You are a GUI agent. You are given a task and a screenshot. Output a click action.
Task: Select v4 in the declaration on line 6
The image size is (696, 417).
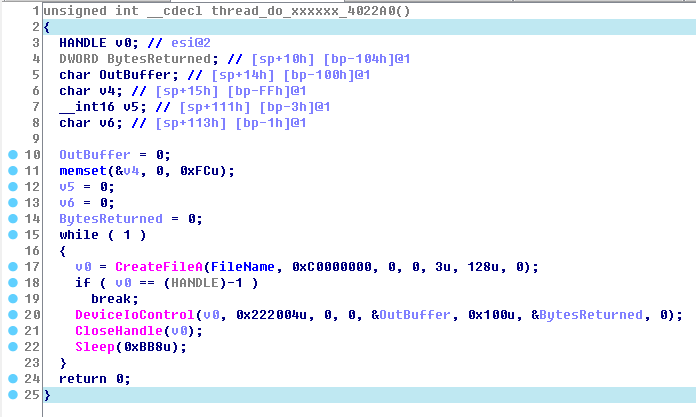107,91
